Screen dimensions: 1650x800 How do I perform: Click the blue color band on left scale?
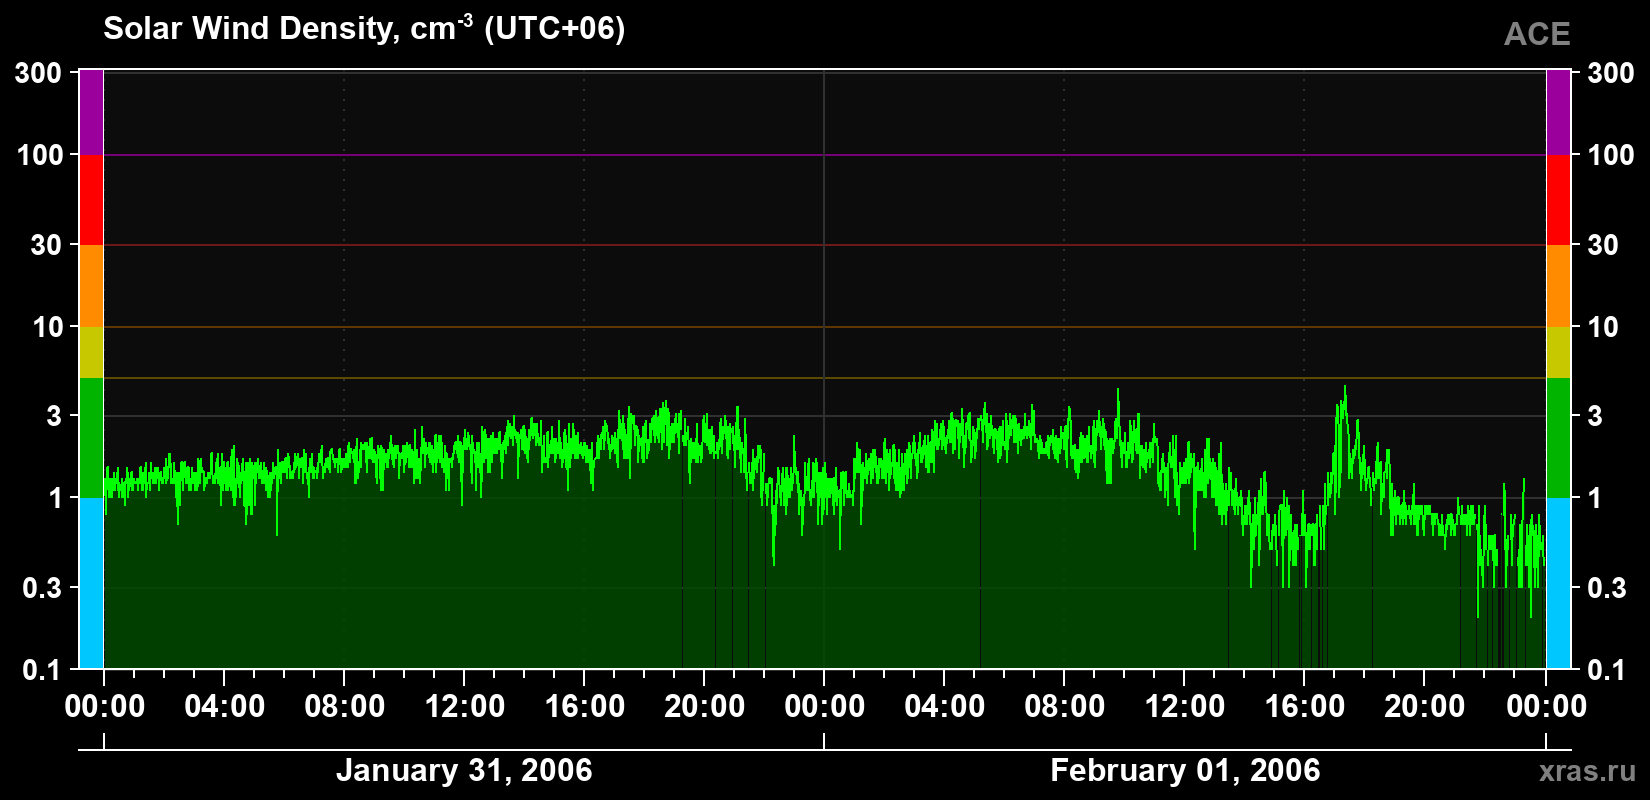(x=91, y=583)
